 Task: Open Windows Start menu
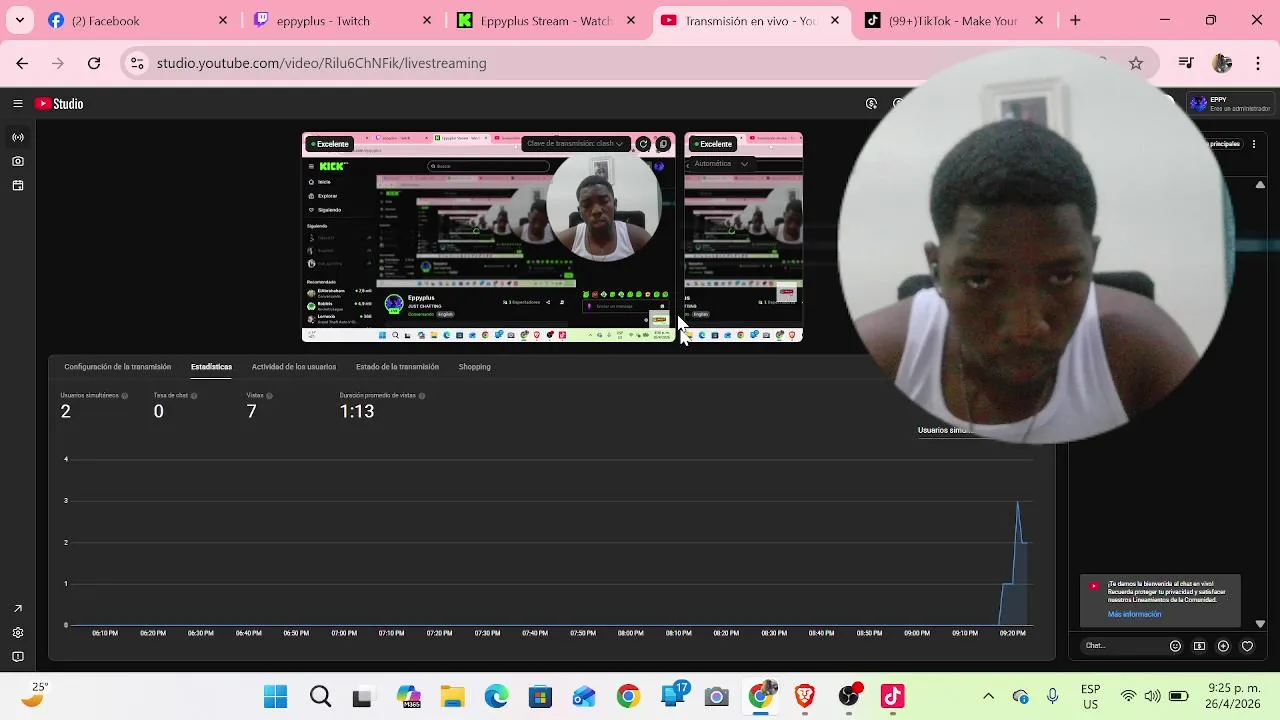click(275, 696)
